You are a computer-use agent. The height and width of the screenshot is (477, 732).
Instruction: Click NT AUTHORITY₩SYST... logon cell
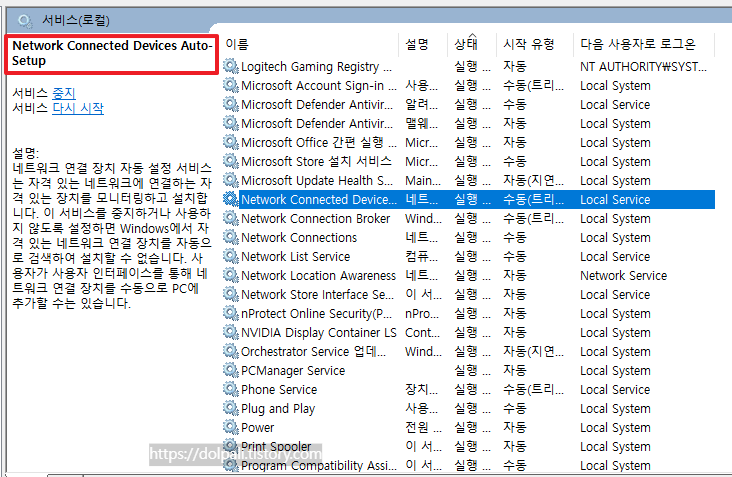(643, 67)
